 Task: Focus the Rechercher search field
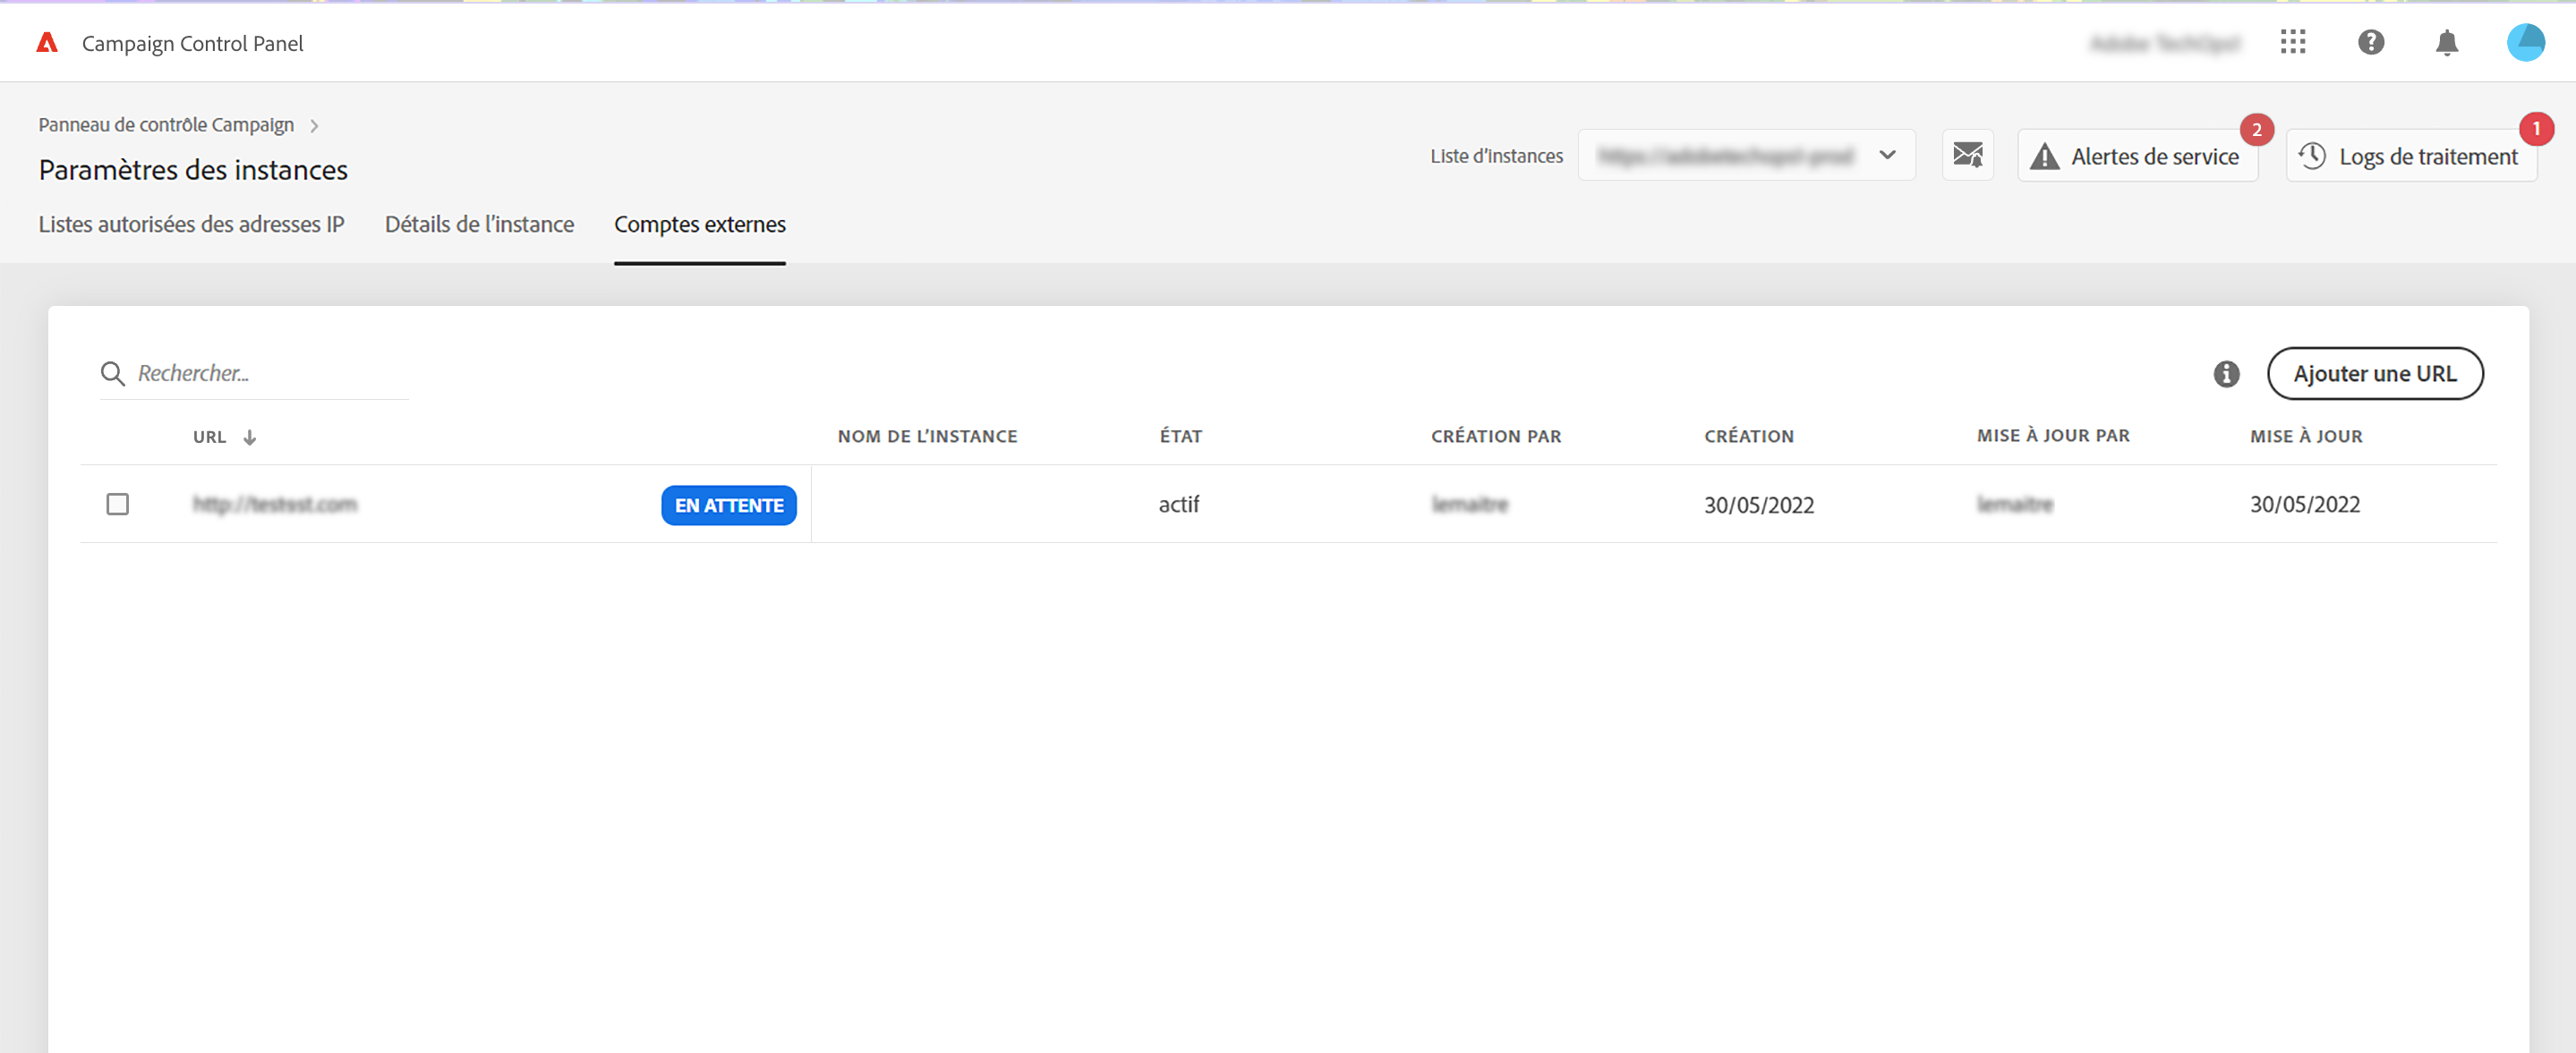270,373
